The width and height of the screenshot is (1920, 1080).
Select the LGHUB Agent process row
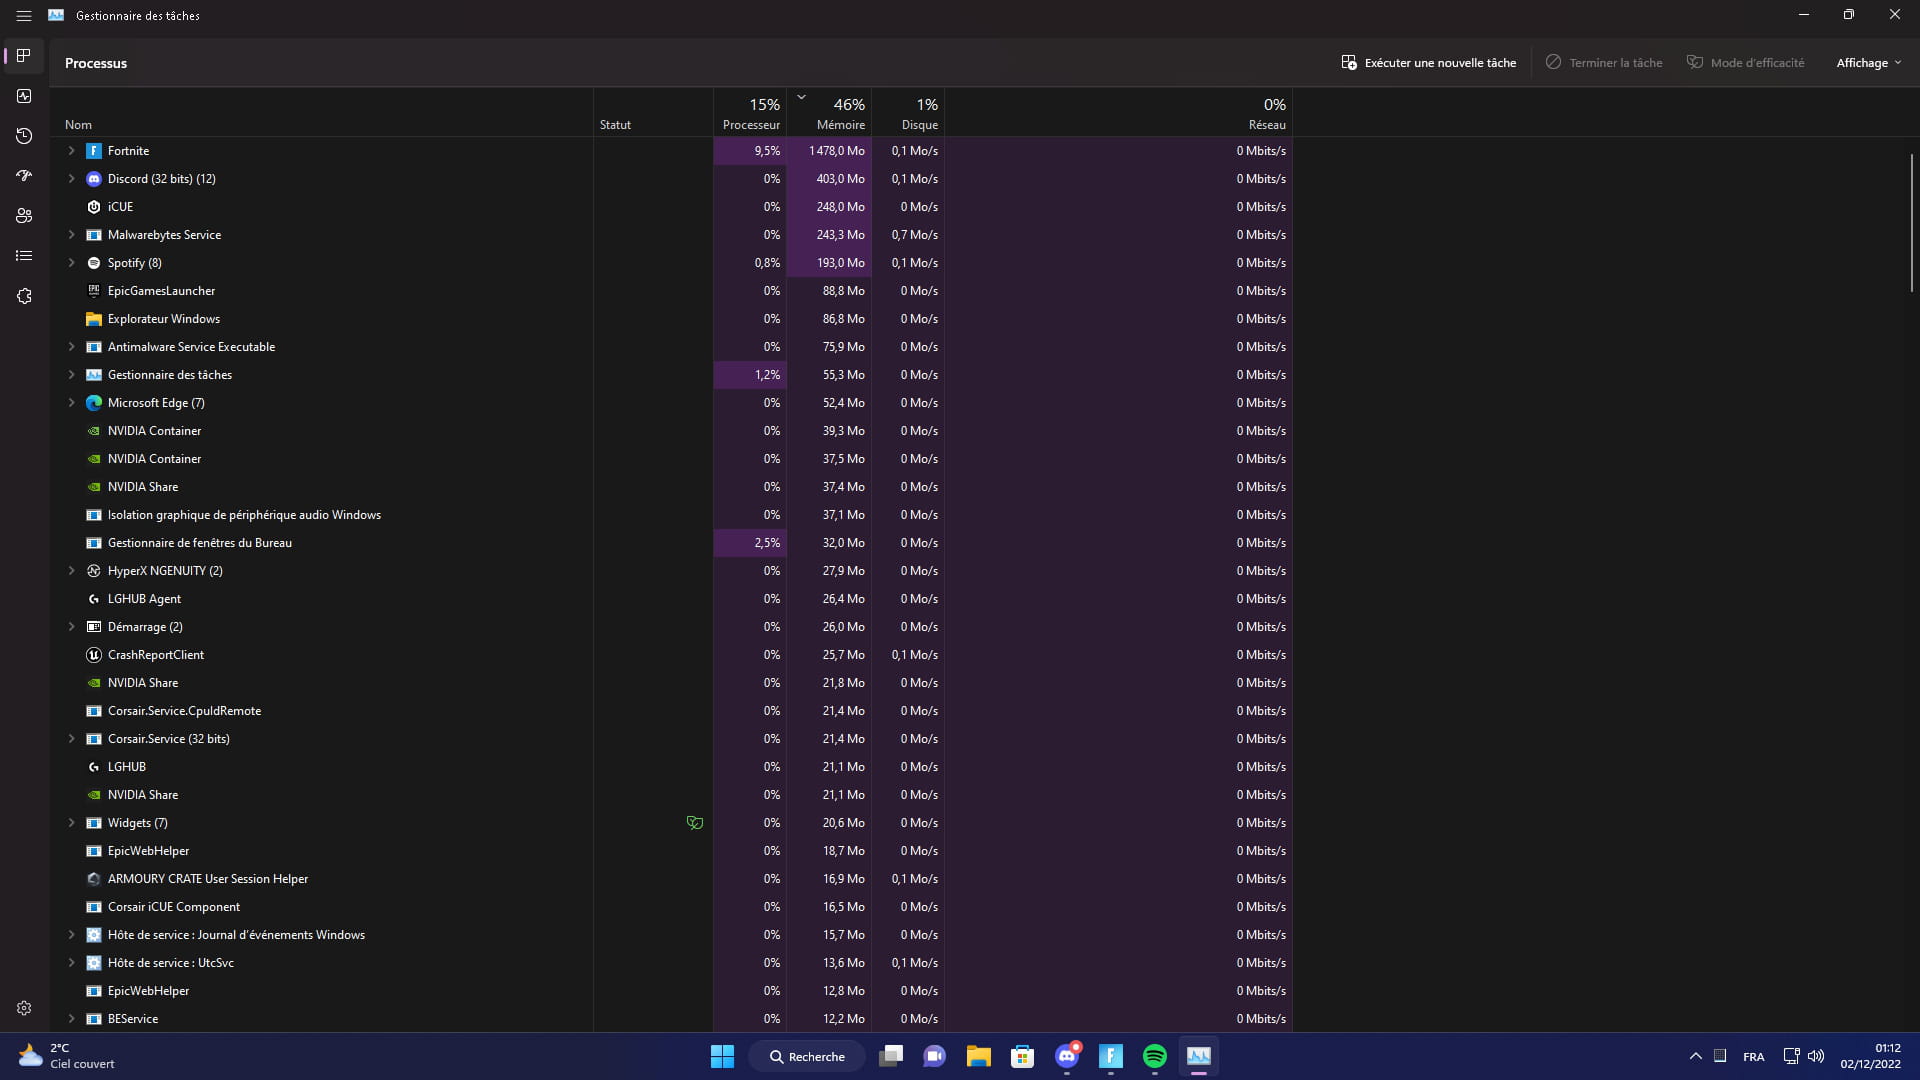coord(671,599)
